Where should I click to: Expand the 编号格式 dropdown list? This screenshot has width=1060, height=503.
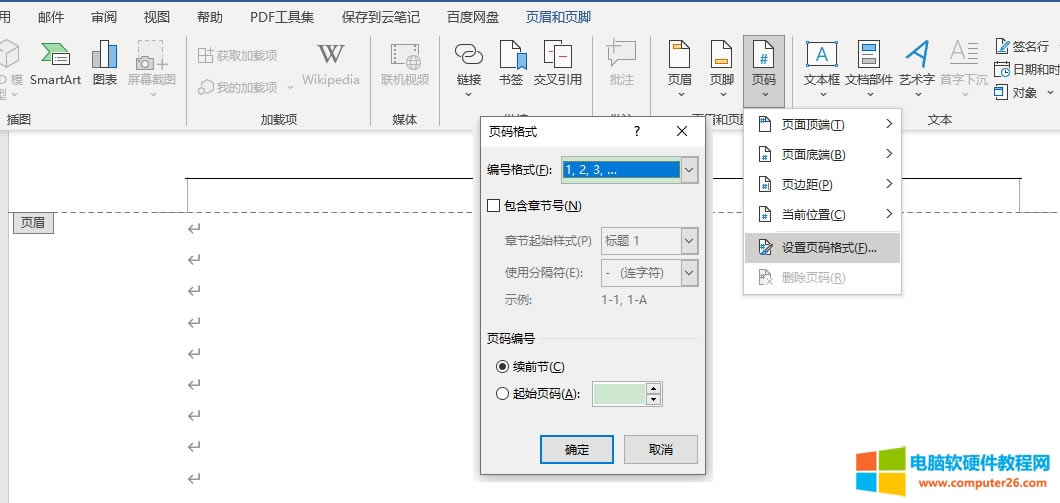689,170
